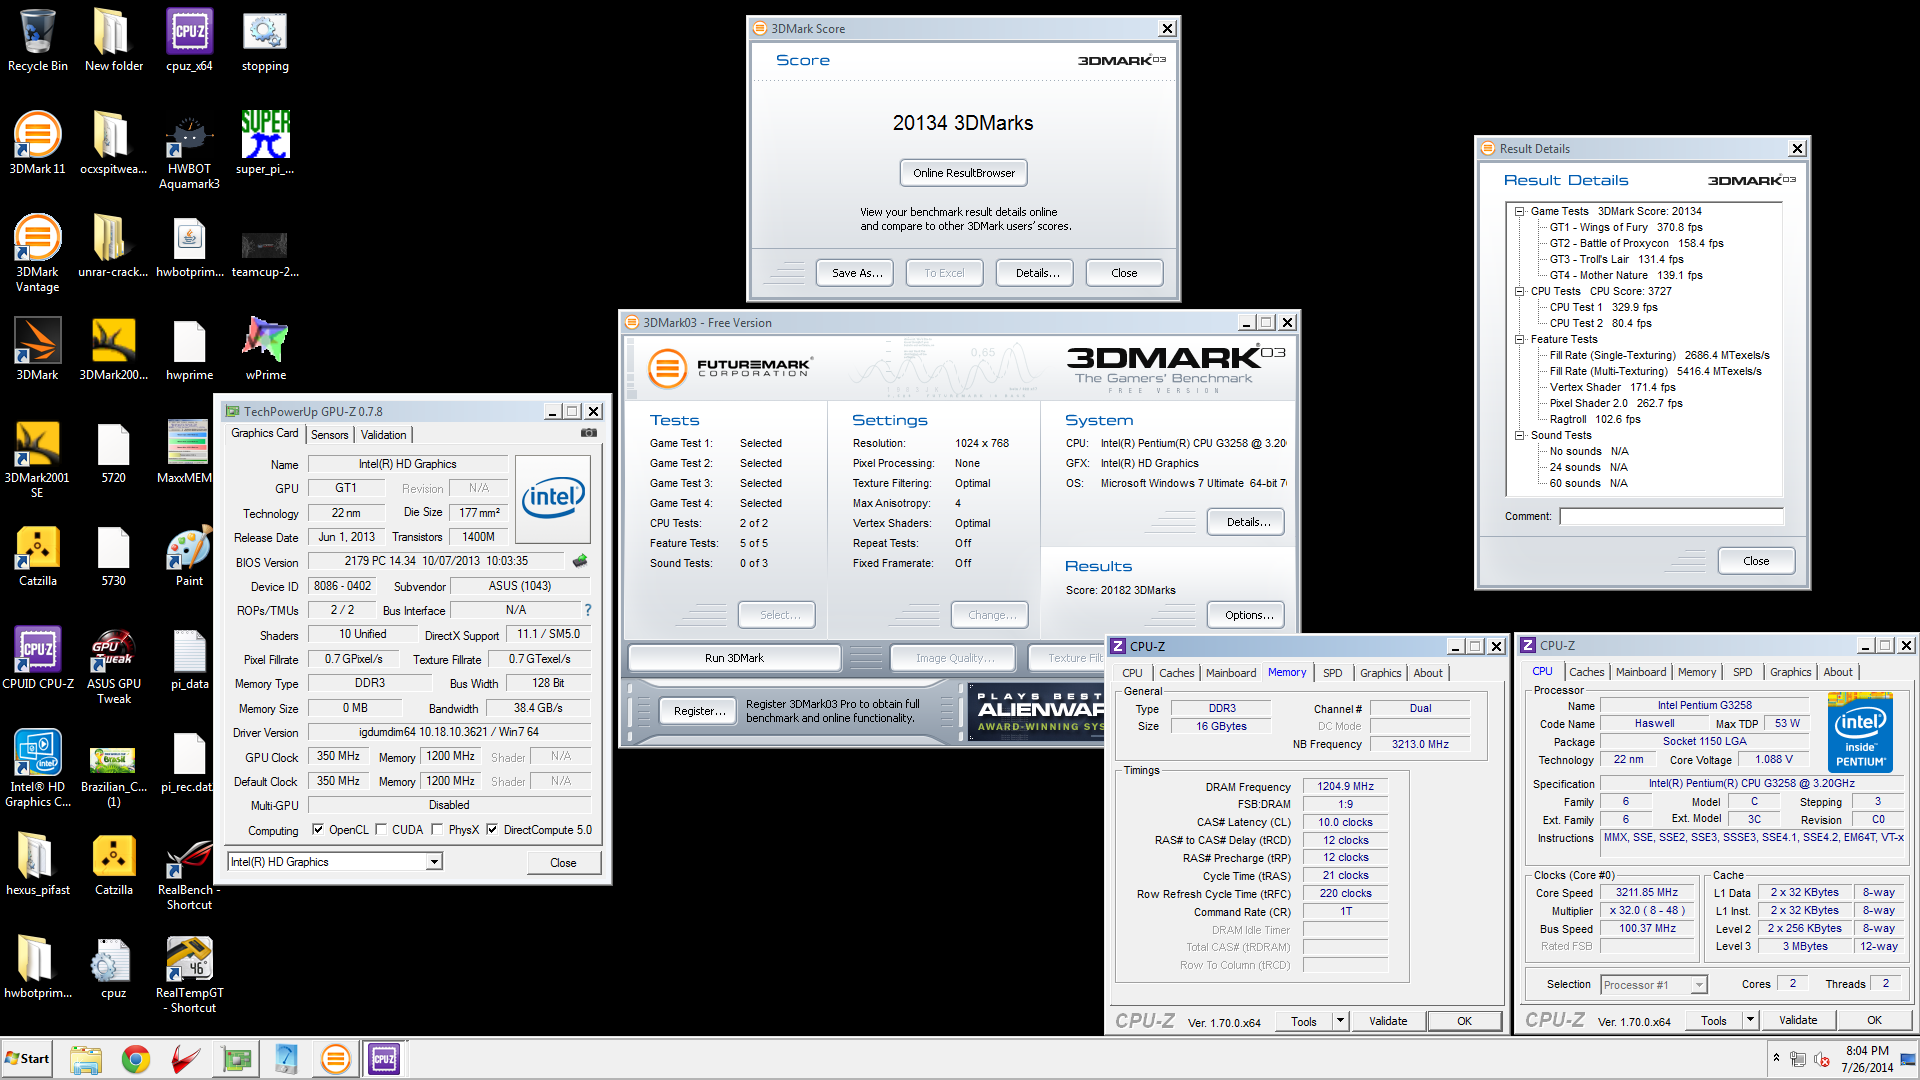This screenshot has width=1920, height=1080.
Task: Click the Alienware banner in 3DMark03
Action: tap(1037, 711)
